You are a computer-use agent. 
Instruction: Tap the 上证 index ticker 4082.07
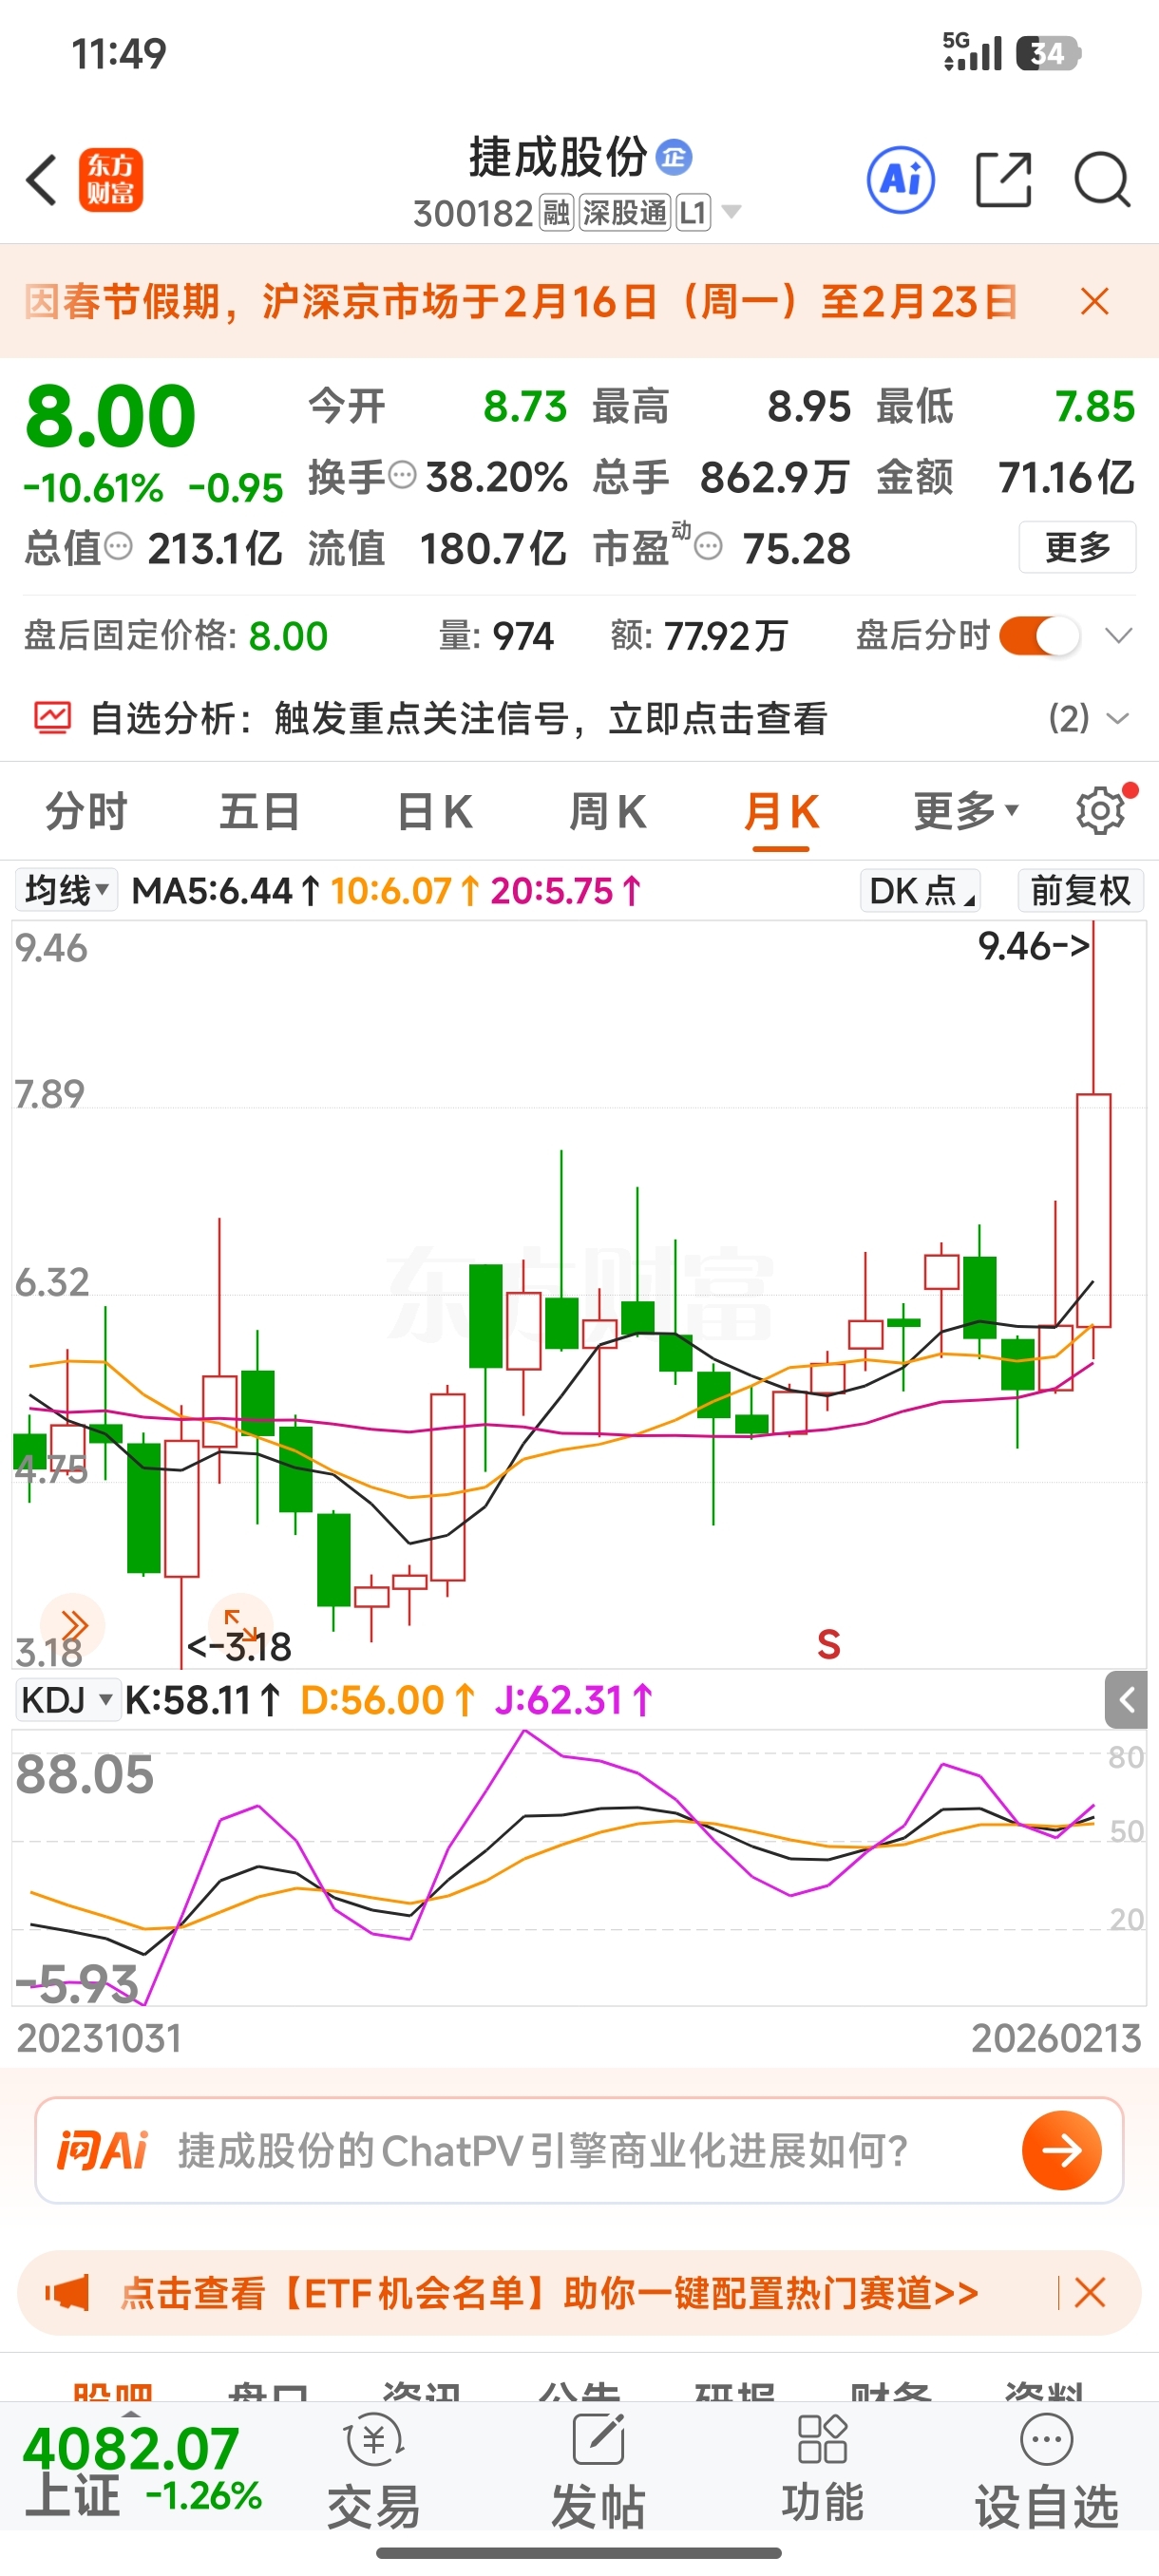pos(141,2471)
